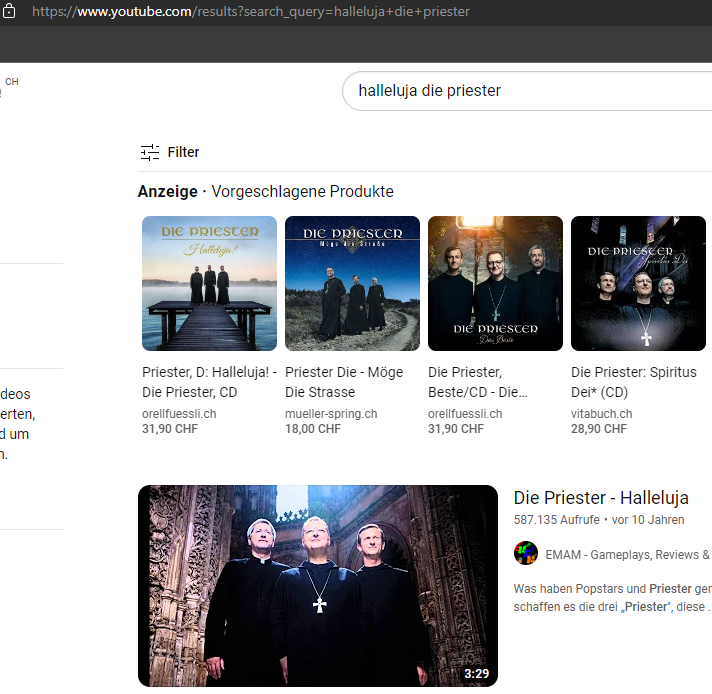This screenshot has height=694, width=712.
Task: Open the Möge die Straße album cover
Action: [x=352, y=283]
